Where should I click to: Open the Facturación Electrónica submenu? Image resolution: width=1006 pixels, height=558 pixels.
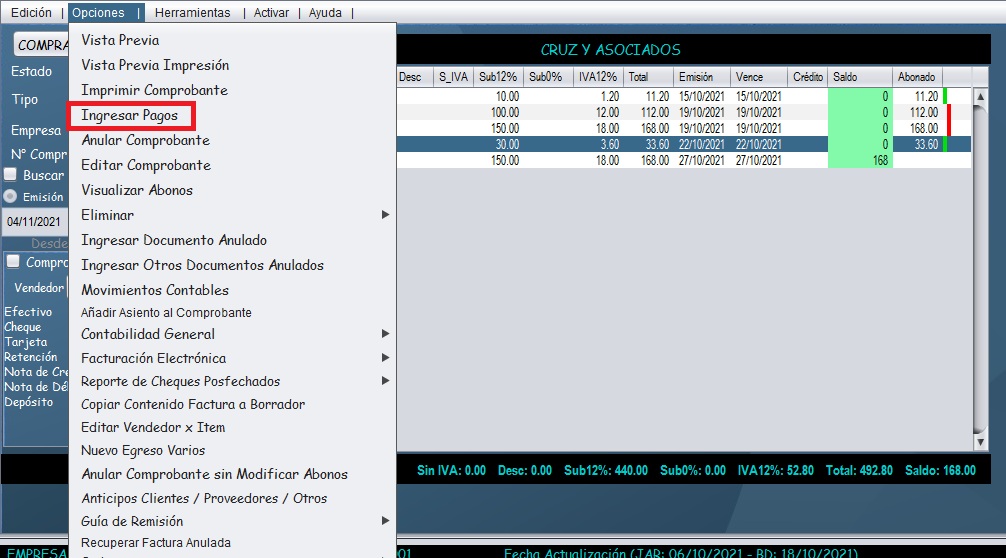click(234, 358)
